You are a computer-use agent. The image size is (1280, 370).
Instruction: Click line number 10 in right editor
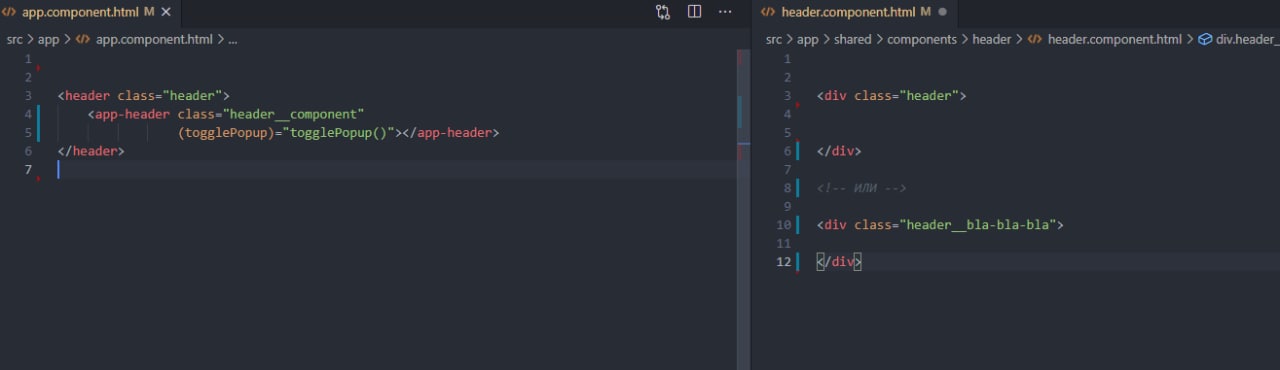coord(784,225)
